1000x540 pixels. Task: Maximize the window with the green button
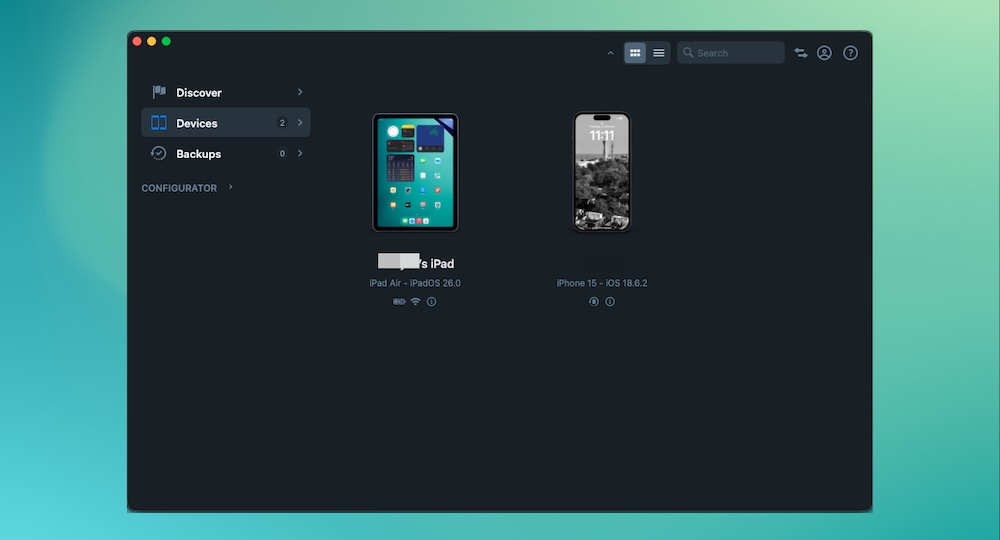pos(166,41)
